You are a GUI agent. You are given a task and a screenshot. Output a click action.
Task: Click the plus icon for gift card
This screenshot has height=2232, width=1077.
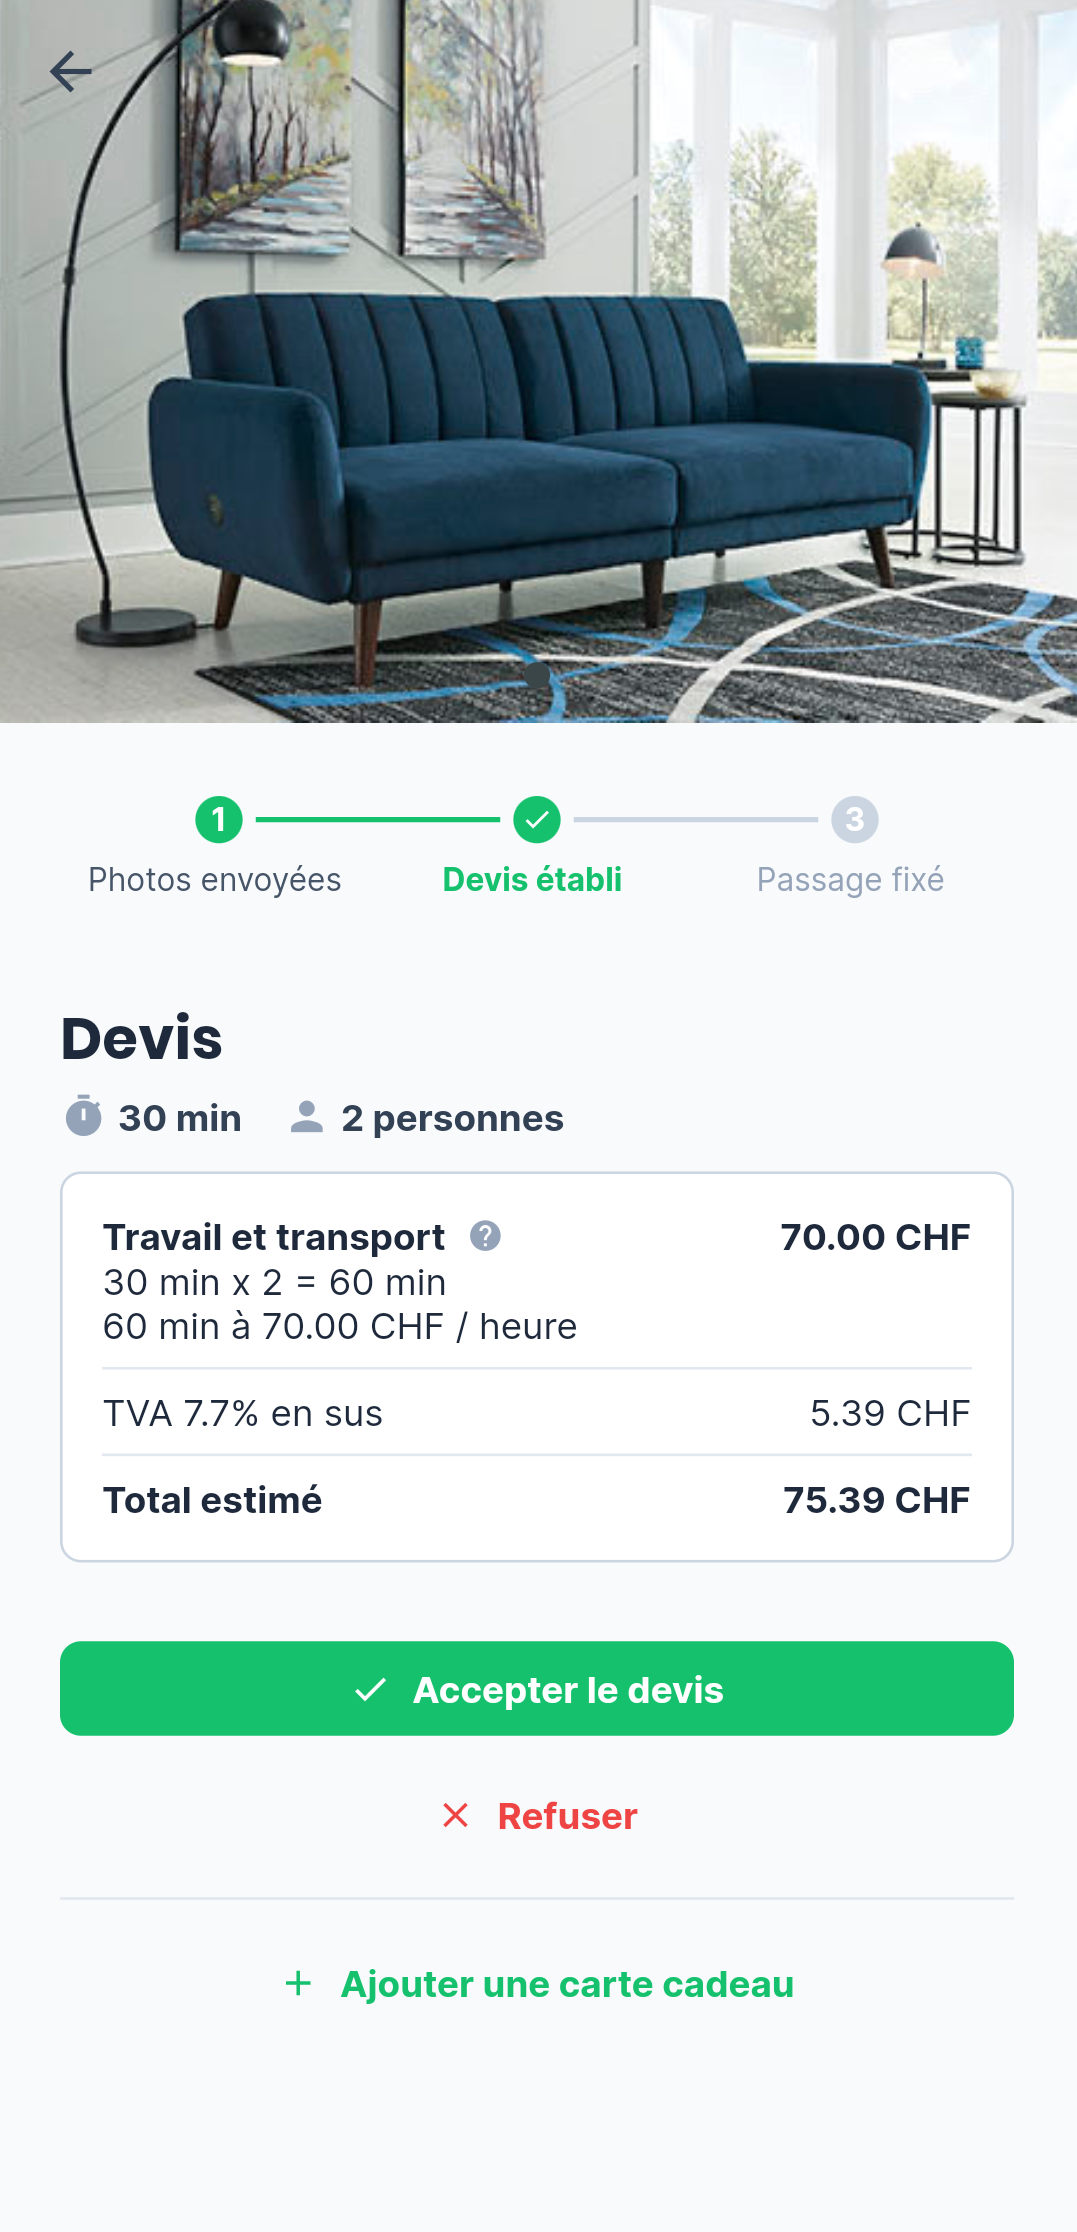(298, 1984)
